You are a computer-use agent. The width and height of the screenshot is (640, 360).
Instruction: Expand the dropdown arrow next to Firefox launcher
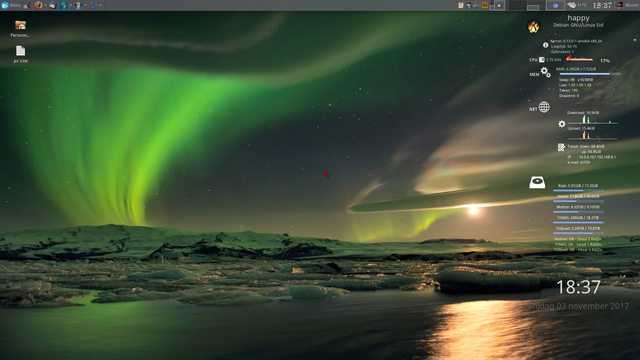[x=45, y=5]
